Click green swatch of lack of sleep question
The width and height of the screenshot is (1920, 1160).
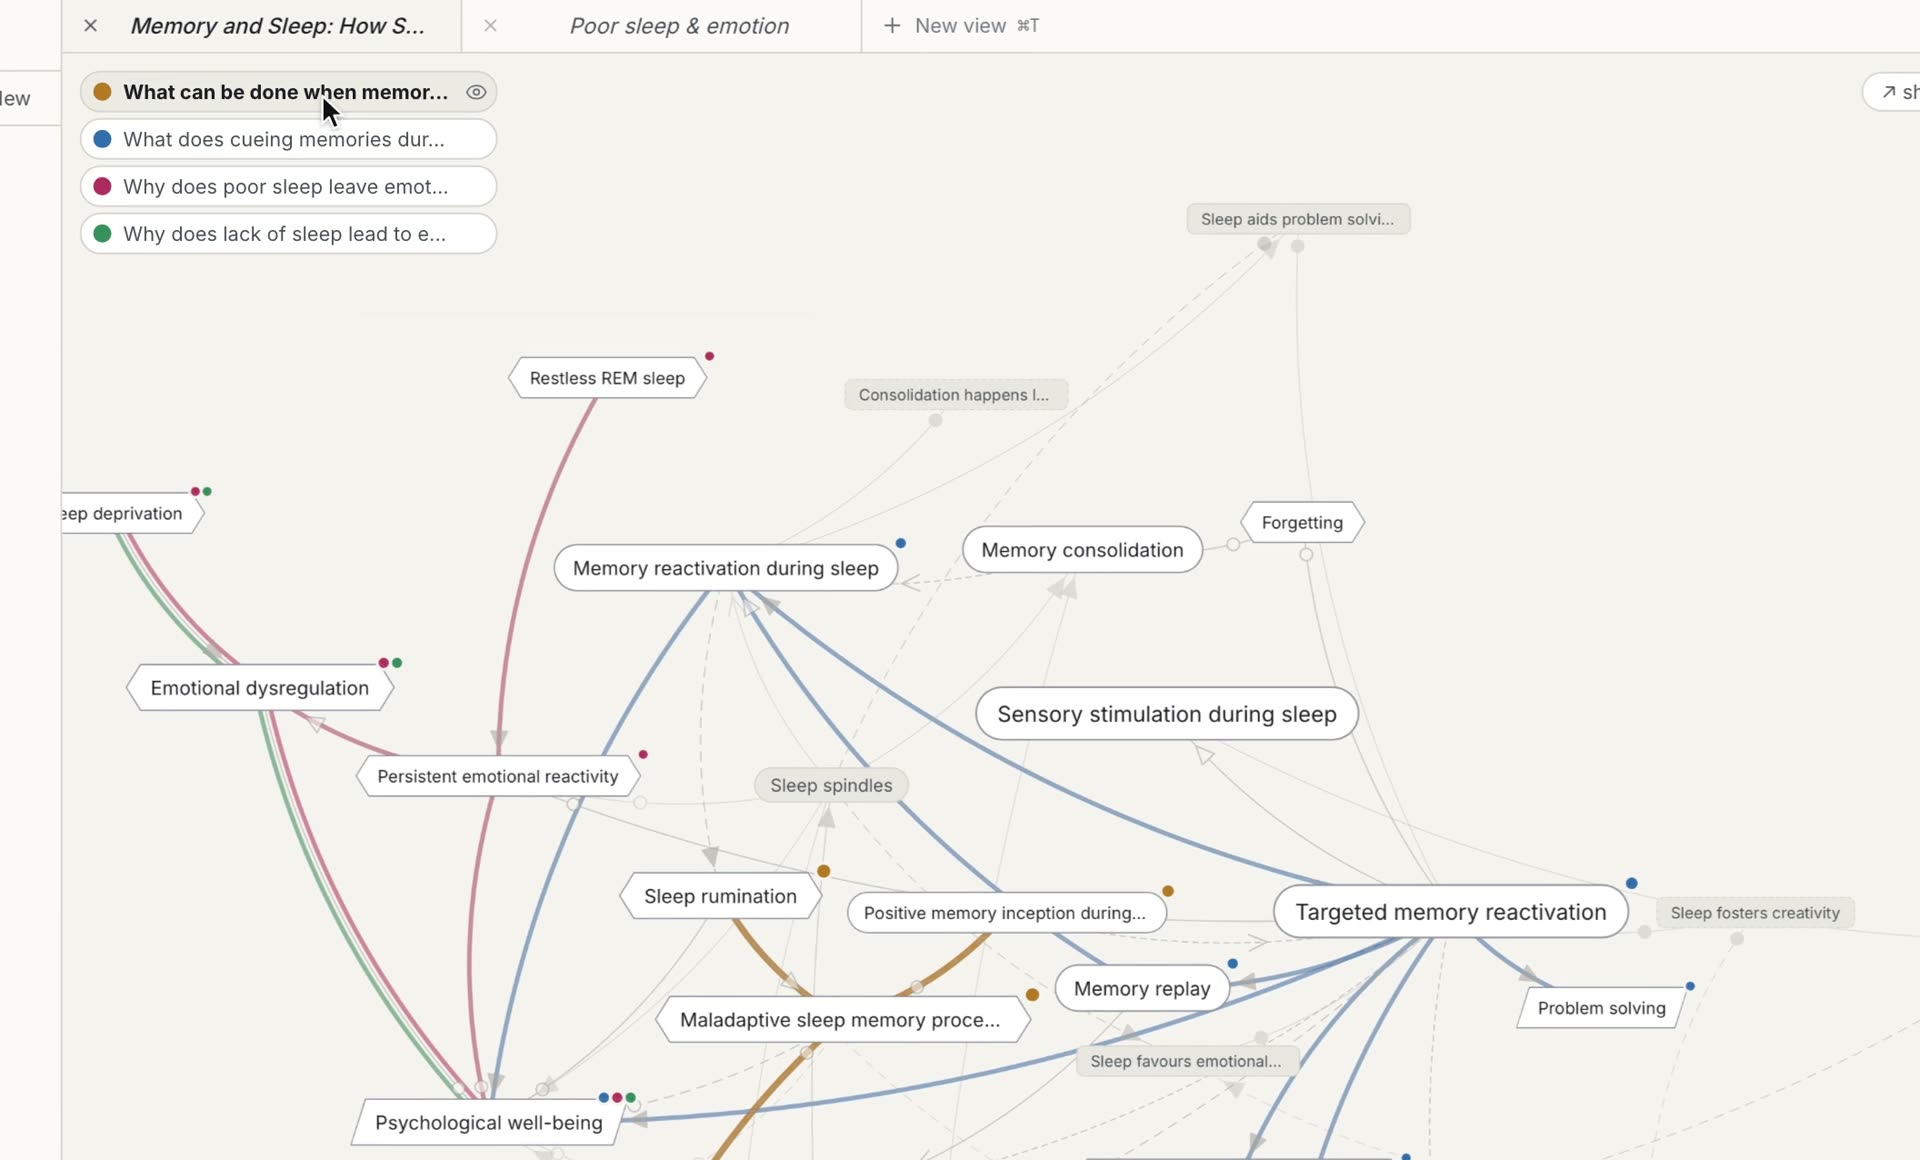(102, 234)
